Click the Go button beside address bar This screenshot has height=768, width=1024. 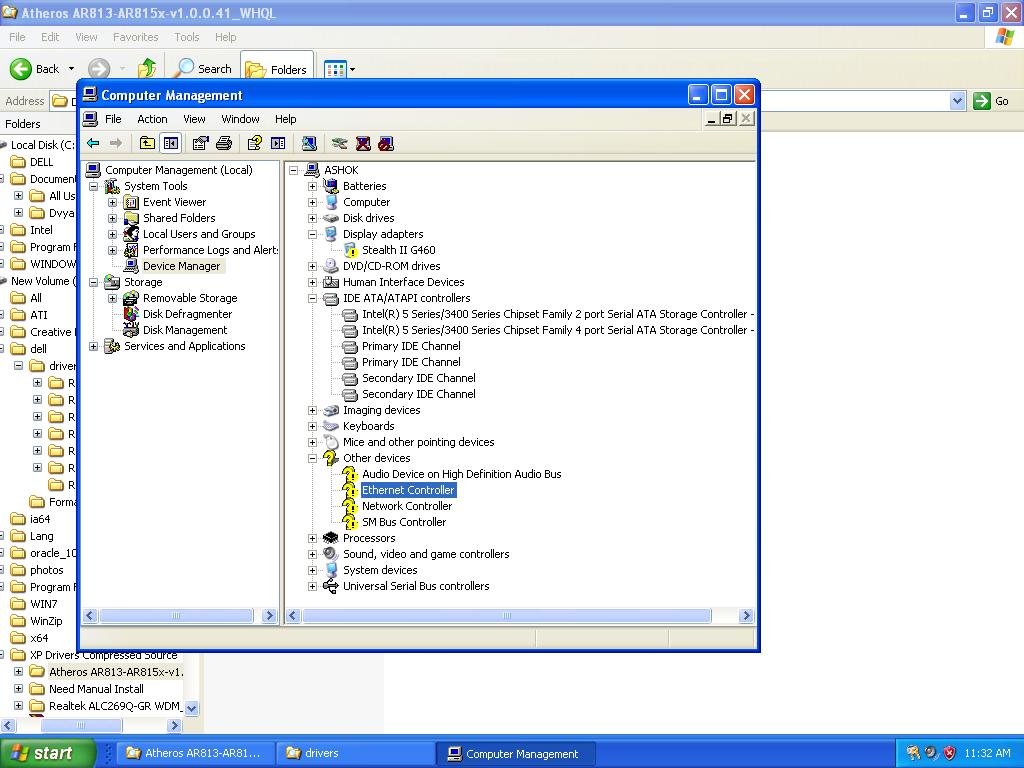(x=991, y=101)
